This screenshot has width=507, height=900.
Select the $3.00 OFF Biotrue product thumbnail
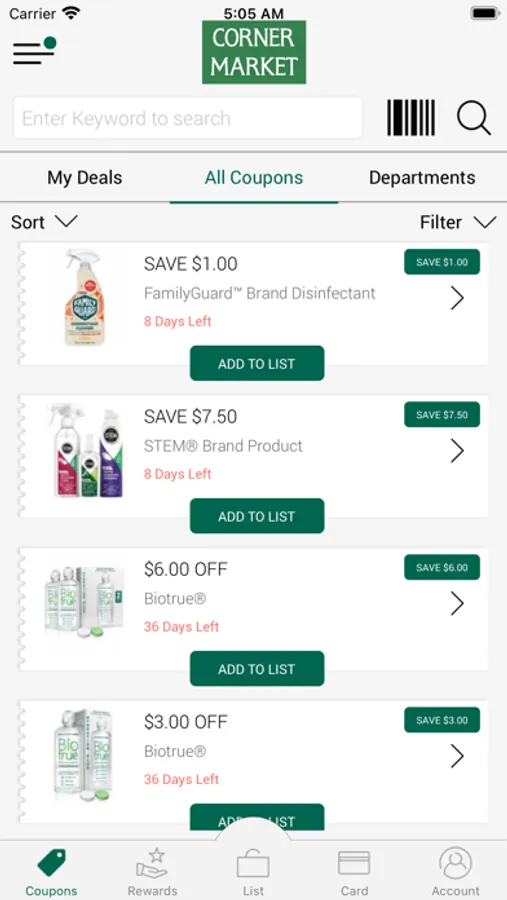click(84, 755)
